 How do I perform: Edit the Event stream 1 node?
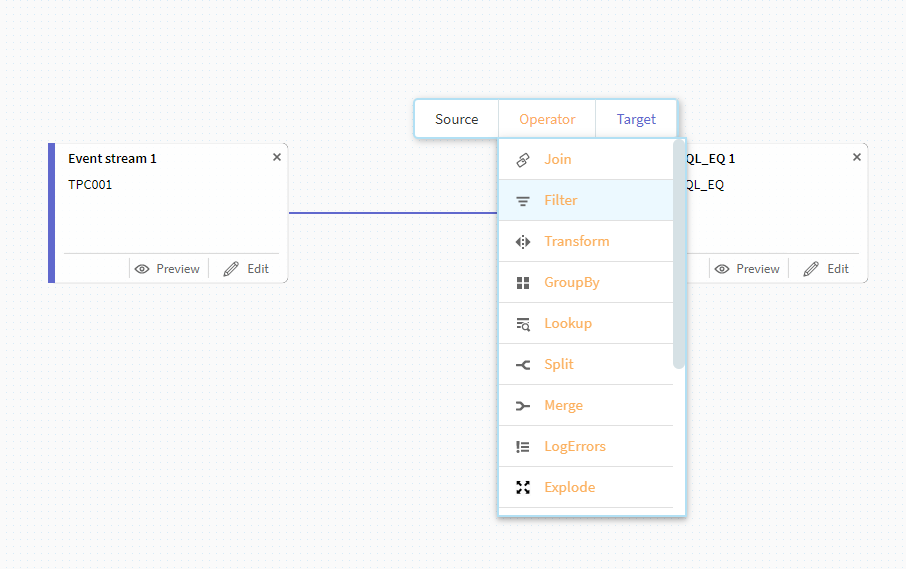click(246, 269)
